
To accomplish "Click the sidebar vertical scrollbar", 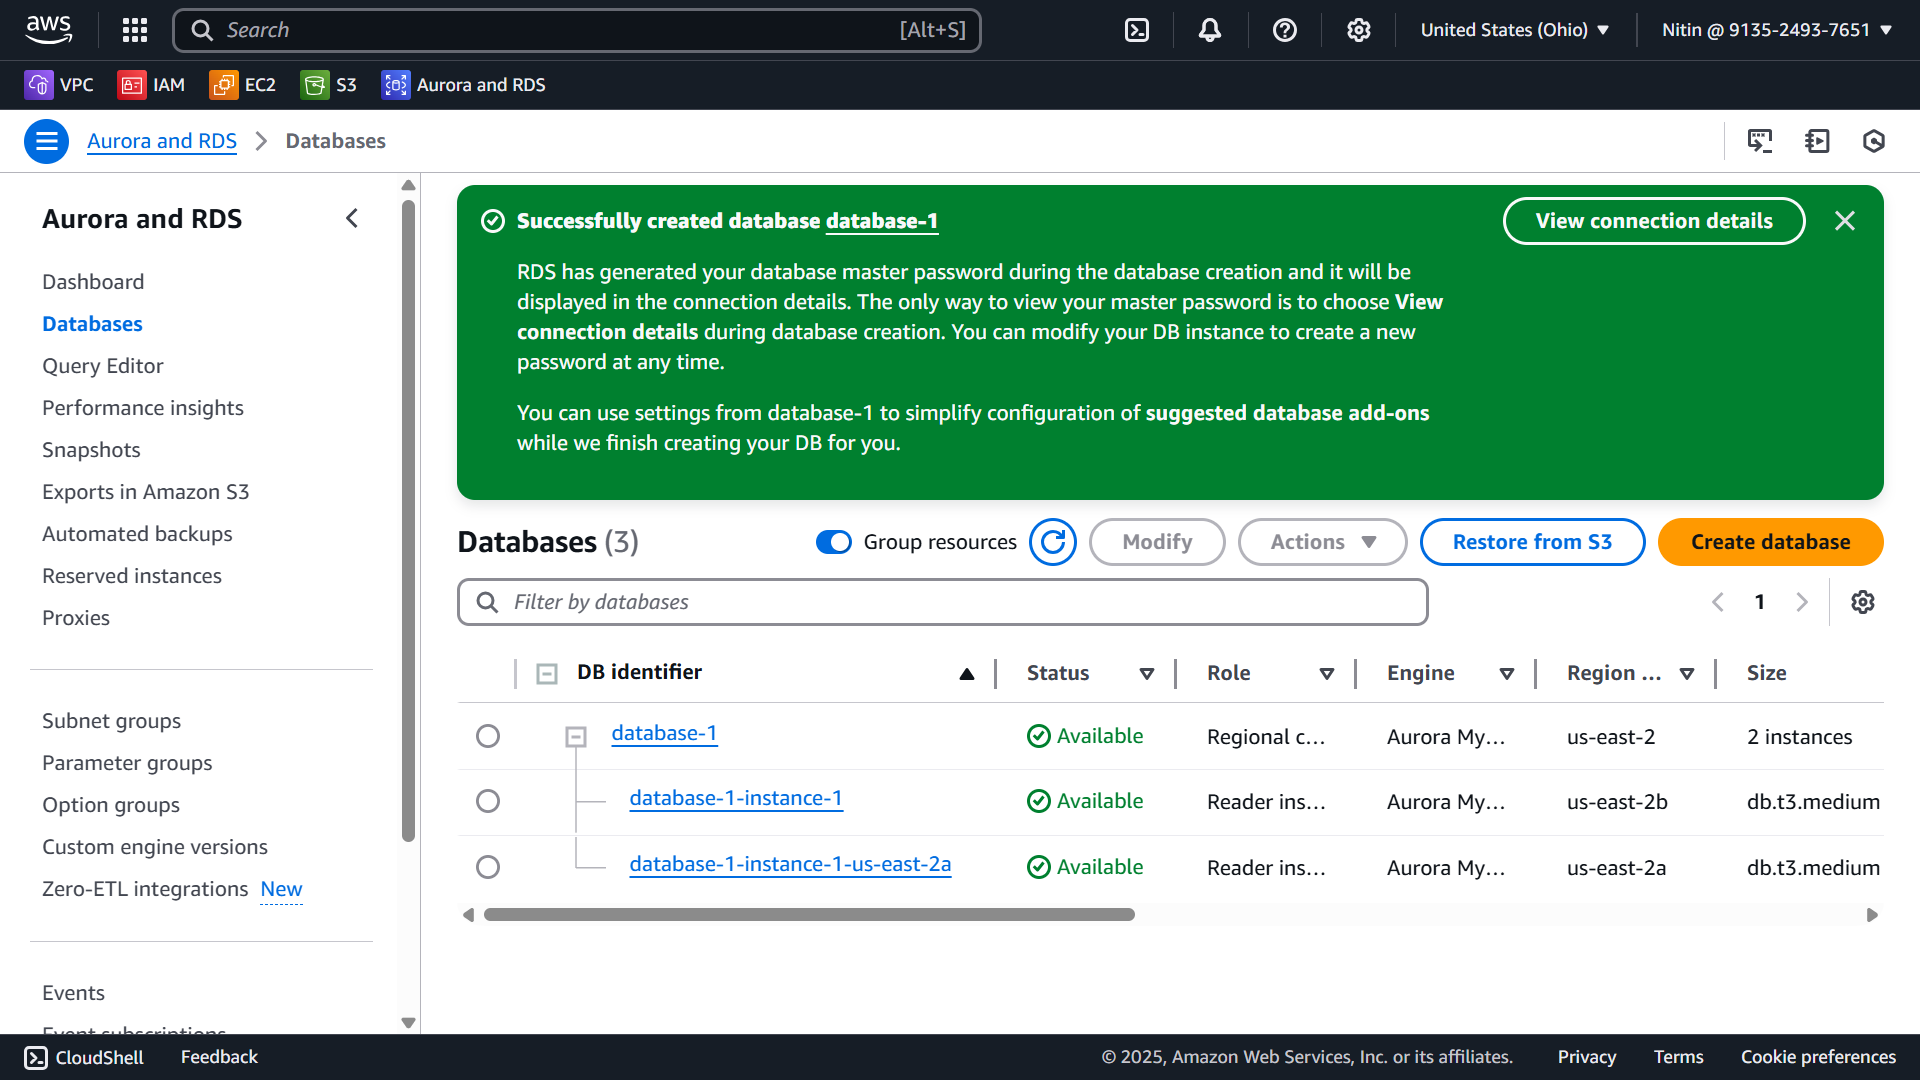I will (408, 521).
